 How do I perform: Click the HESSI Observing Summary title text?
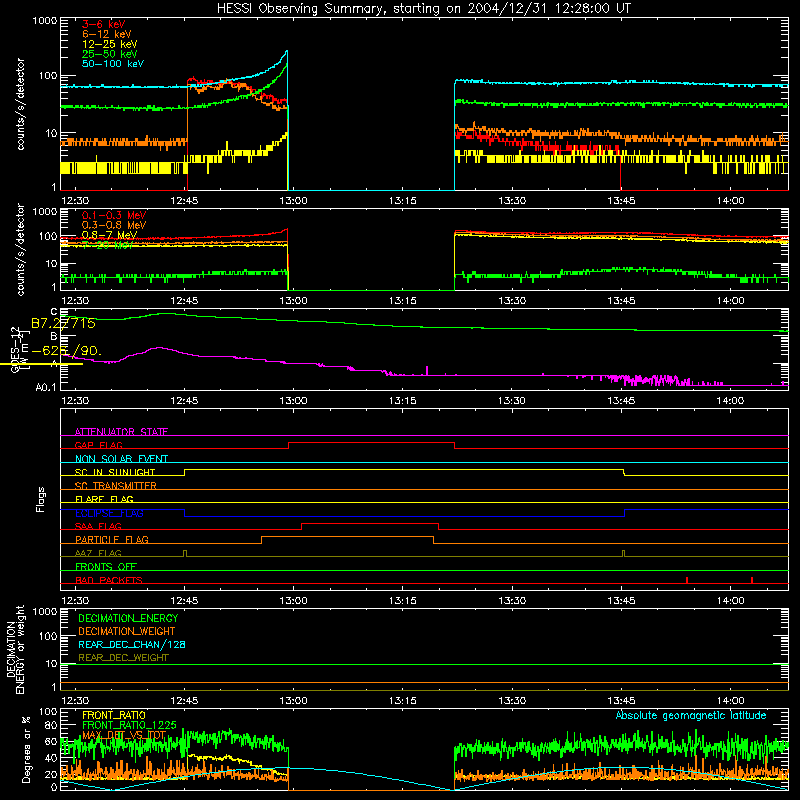[x=423, y=8]
